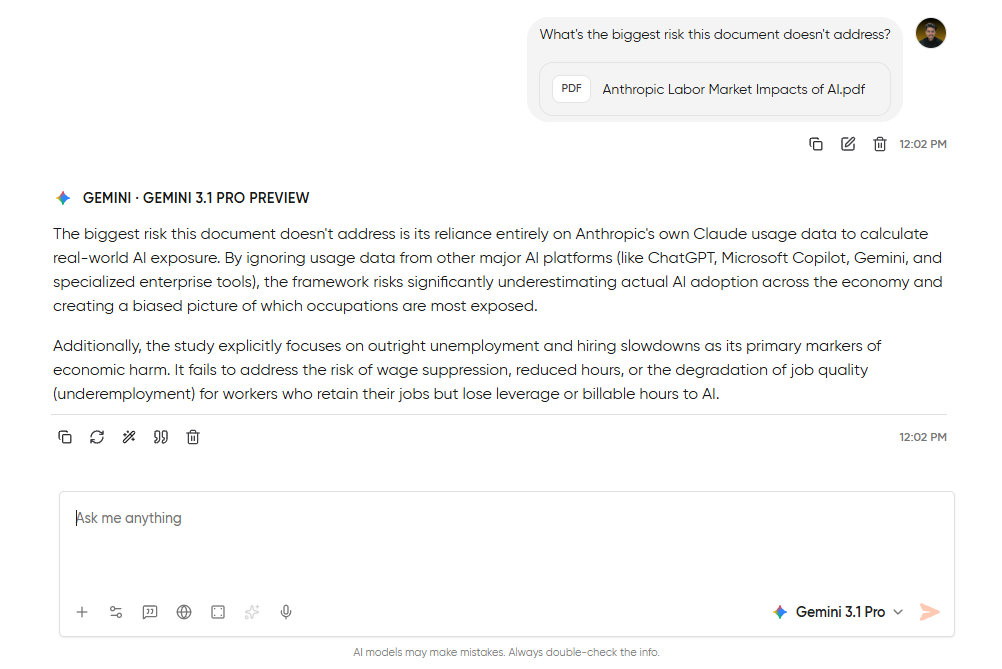Toggle the sparkle enhancement icon
Screen dimensions: 1002x669
(x=252, y=611)
